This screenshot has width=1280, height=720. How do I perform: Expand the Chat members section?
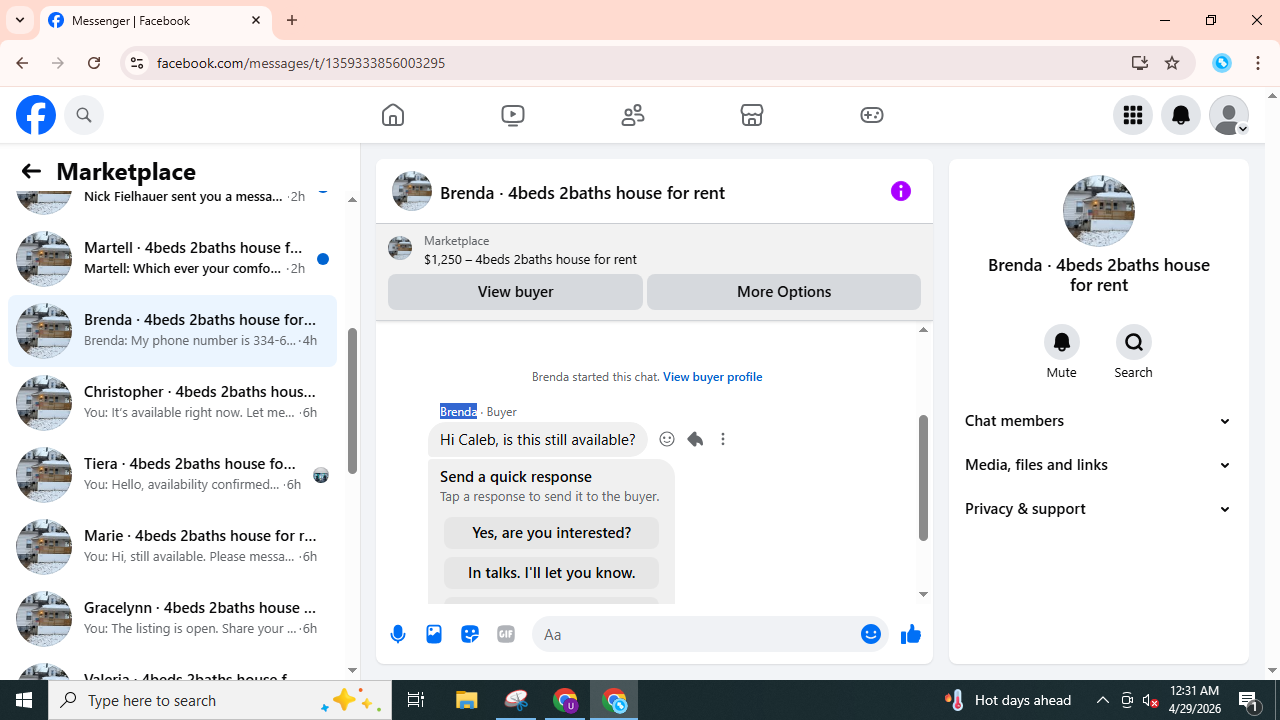tap(1098, 421)
